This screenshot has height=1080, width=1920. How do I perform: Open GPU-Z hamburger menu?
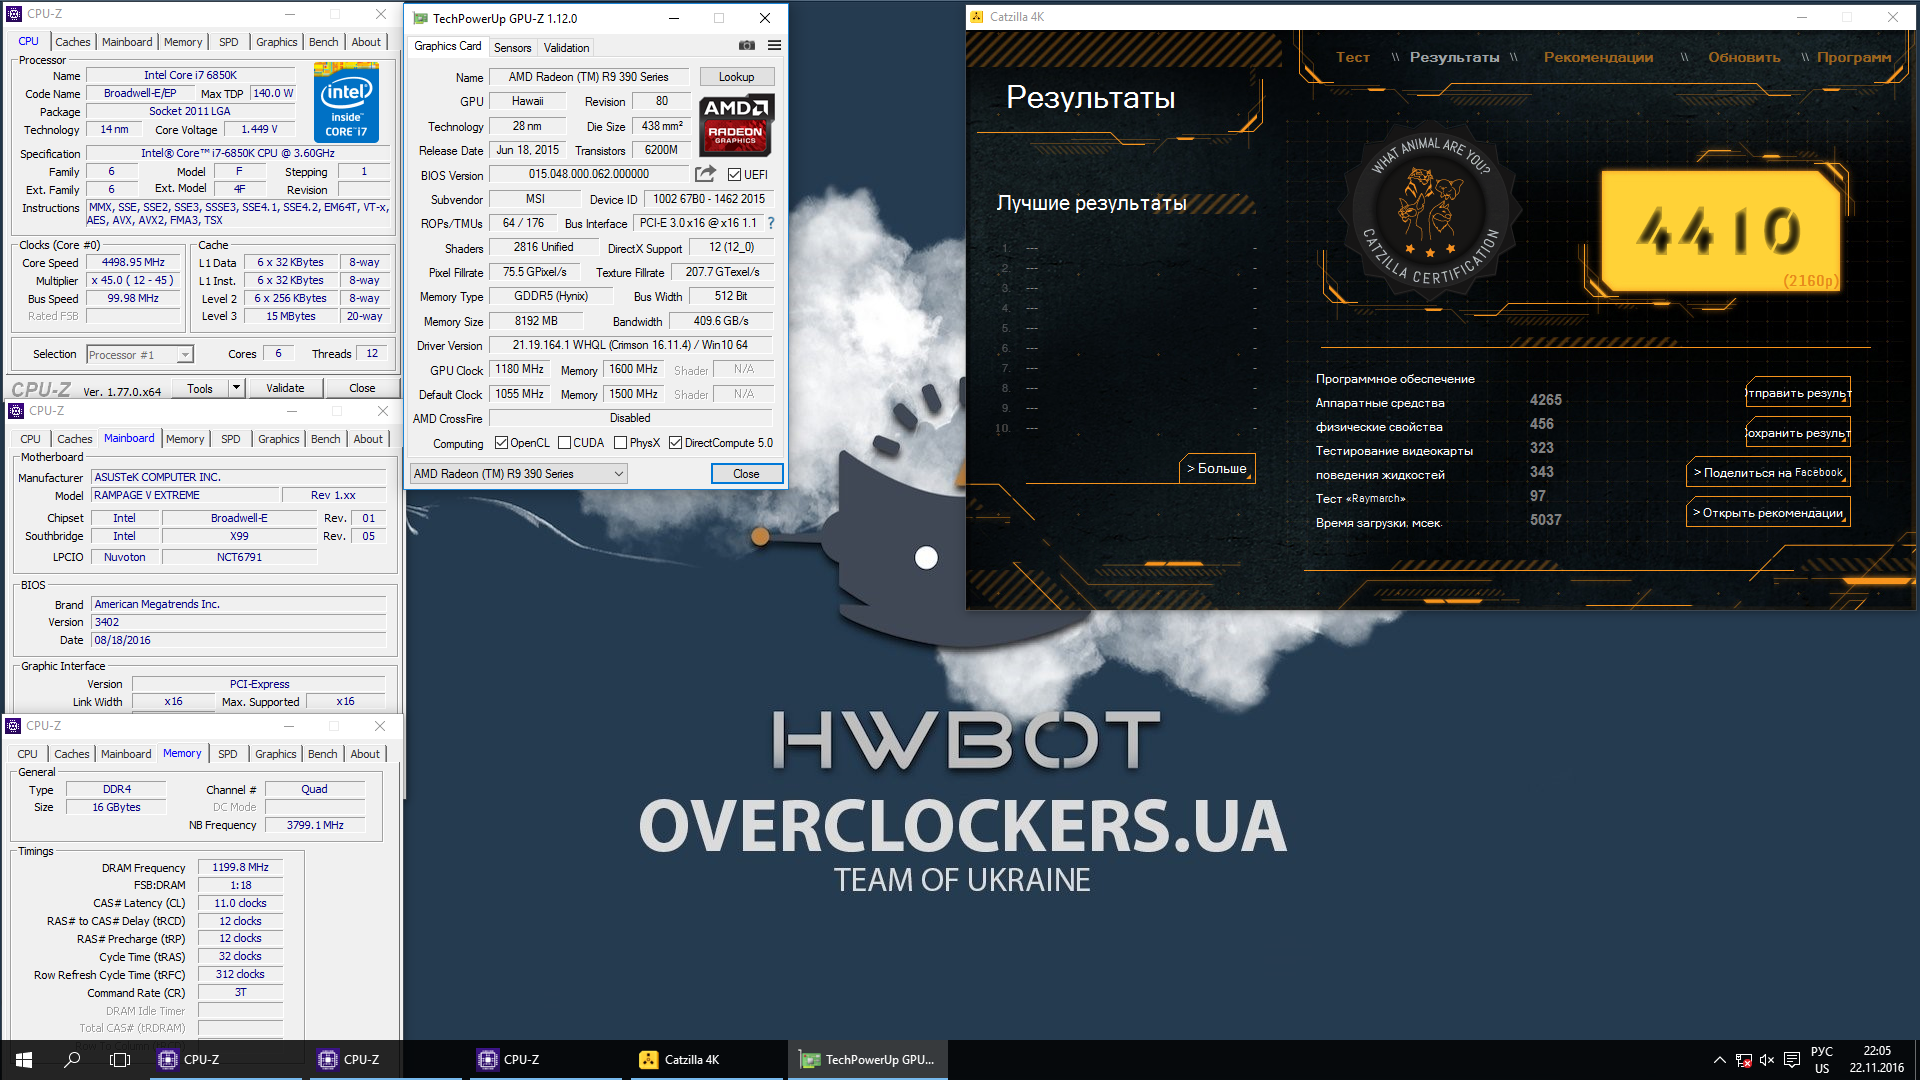tap(774, 46)
